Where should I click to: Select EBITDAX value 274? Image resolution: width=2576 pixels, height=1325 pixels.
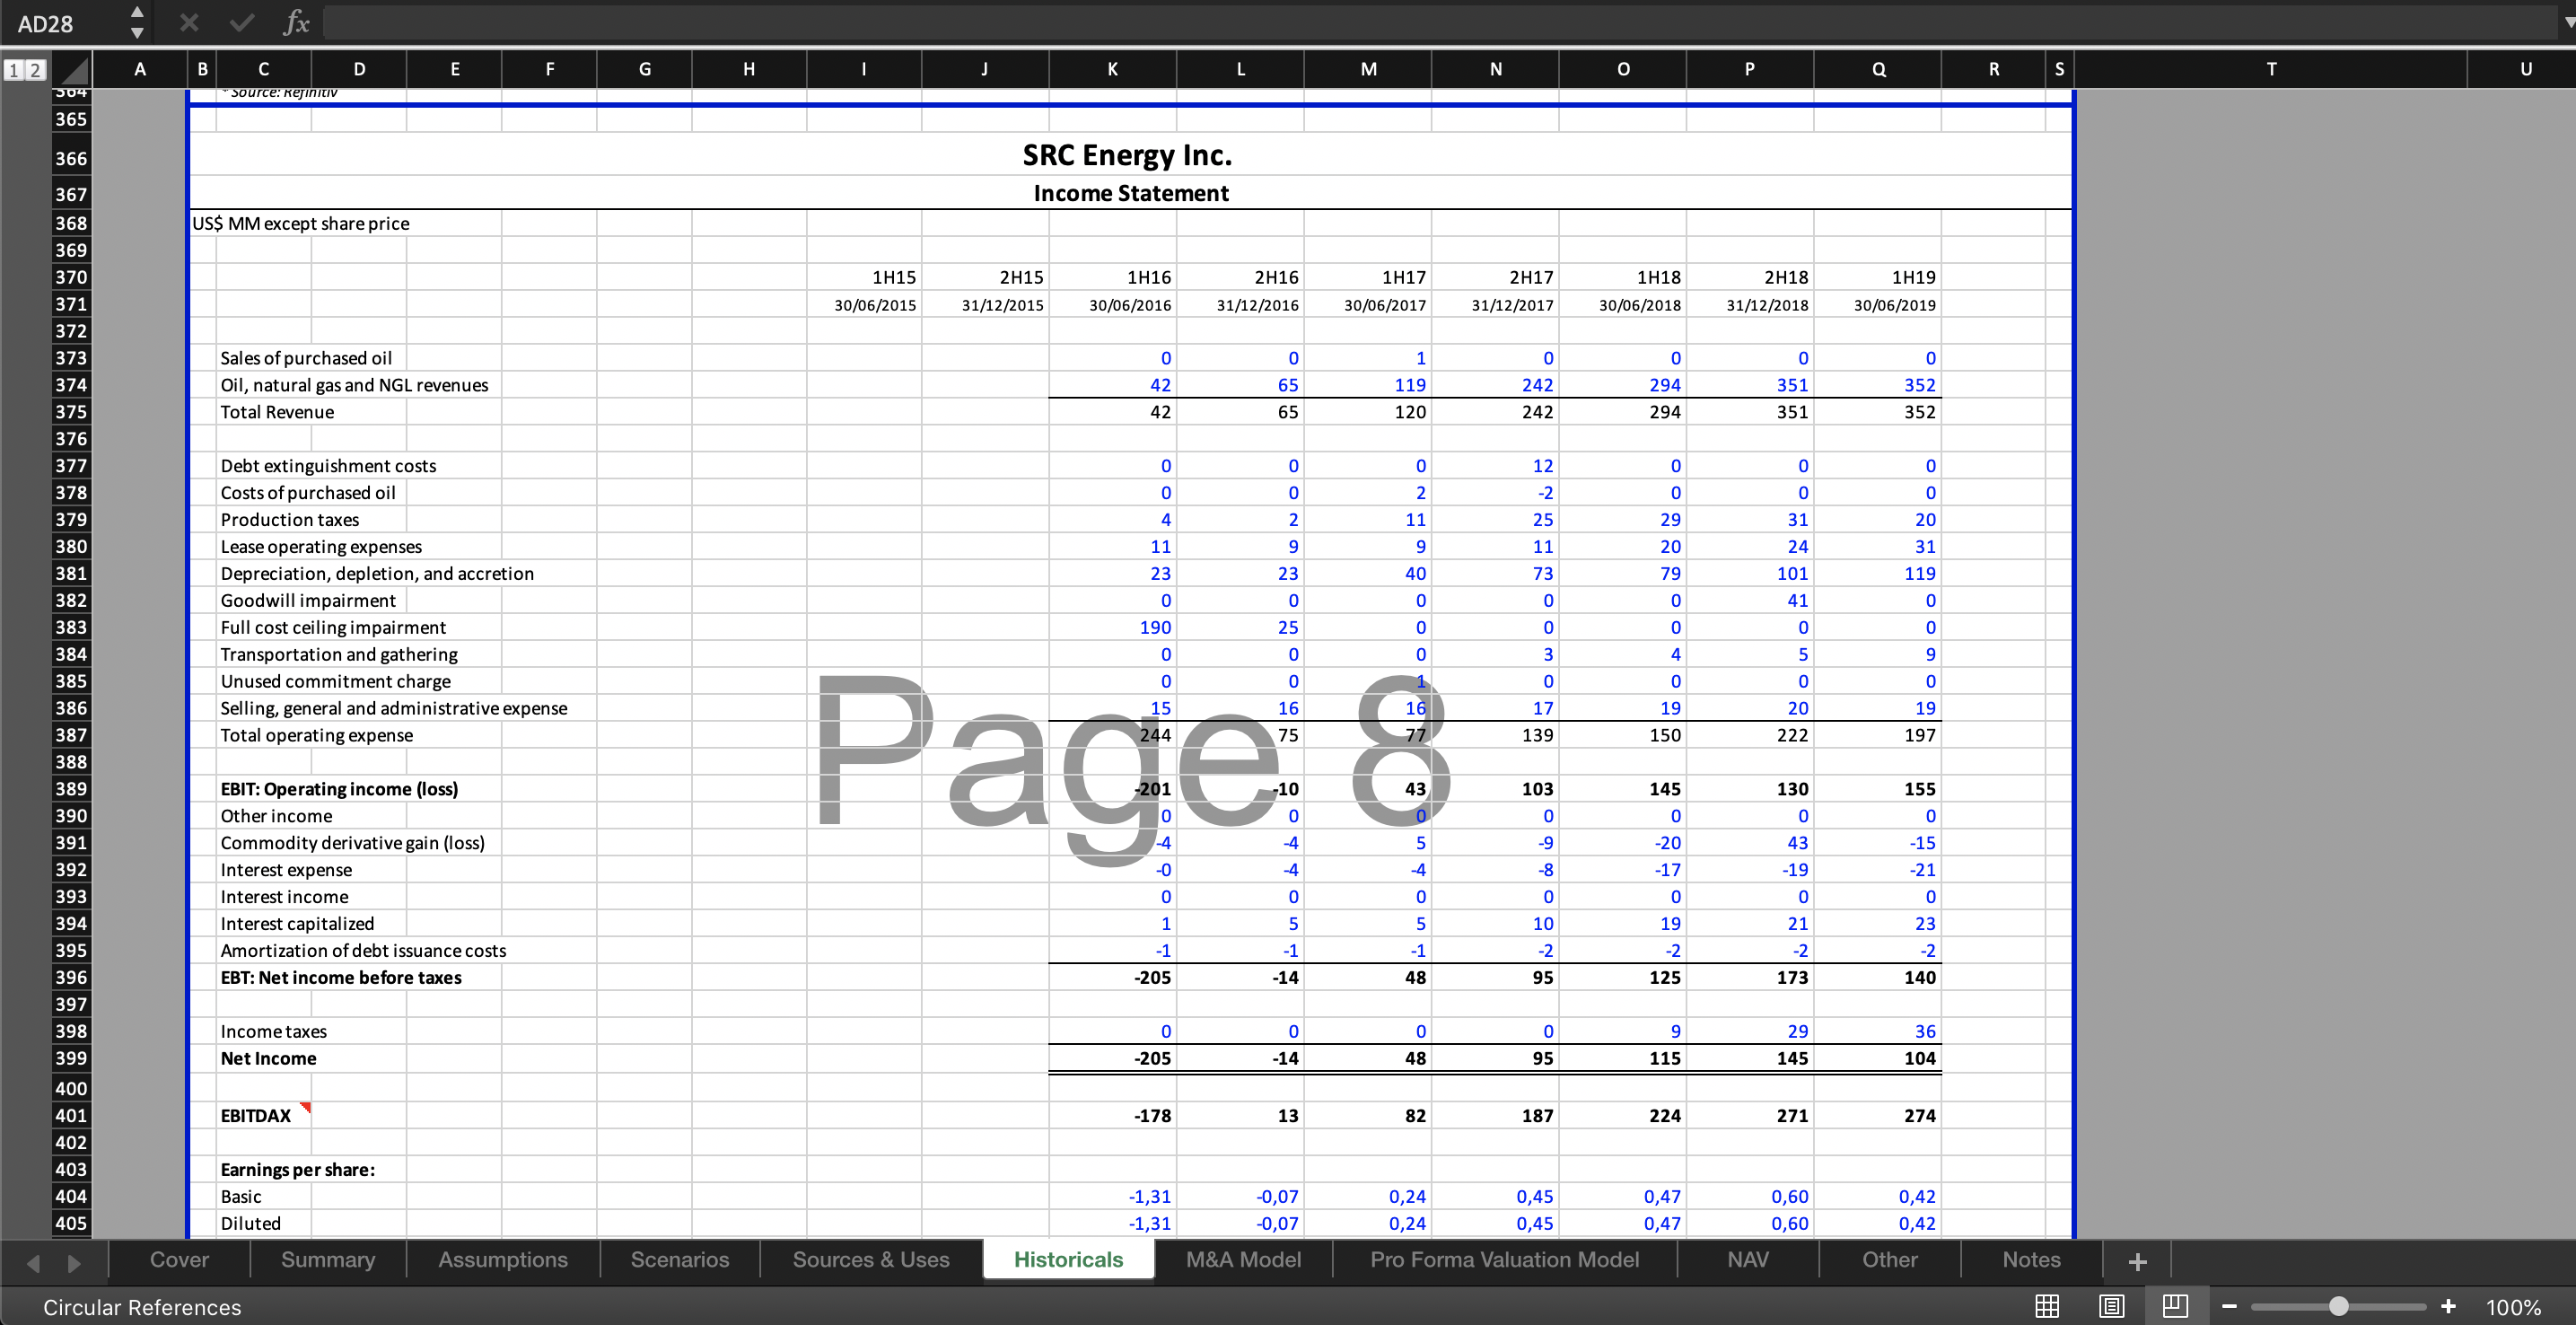[1877, 1115]
